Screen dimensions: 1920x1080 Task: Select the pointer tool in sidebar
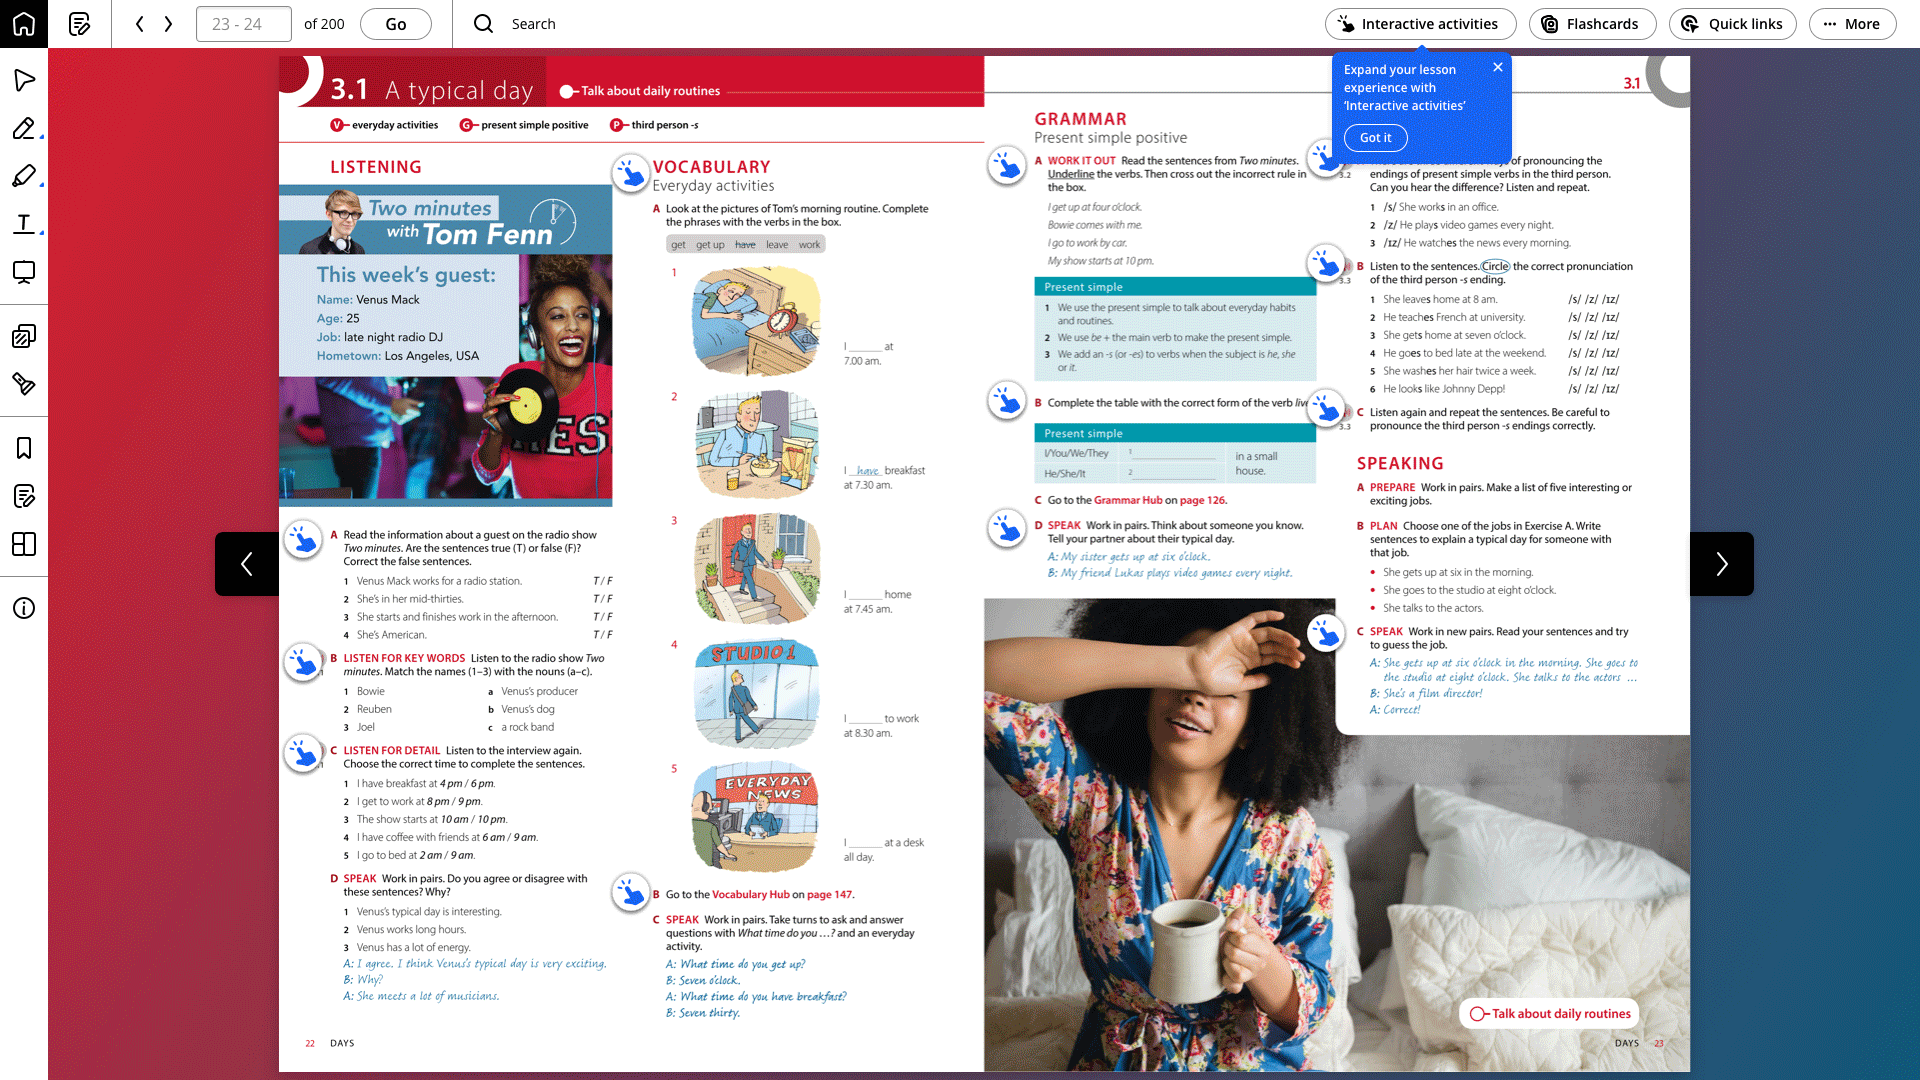click(24, 80)
